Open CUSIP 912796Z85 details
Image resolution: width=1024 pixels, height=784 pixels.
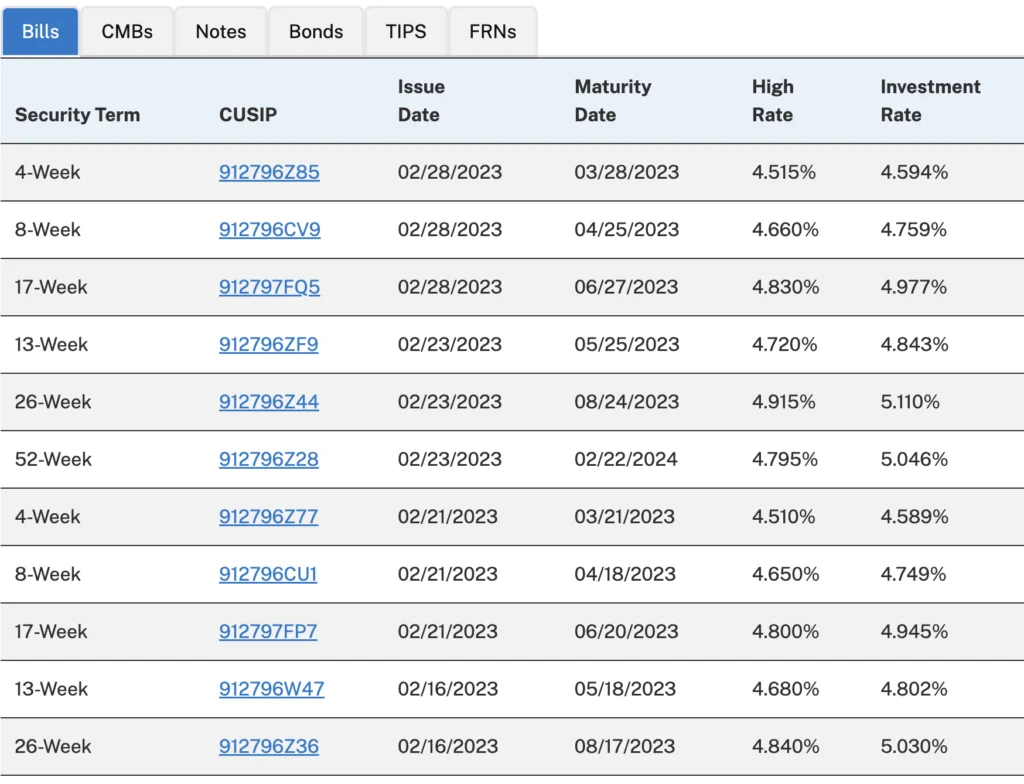[x=268, y=172]
